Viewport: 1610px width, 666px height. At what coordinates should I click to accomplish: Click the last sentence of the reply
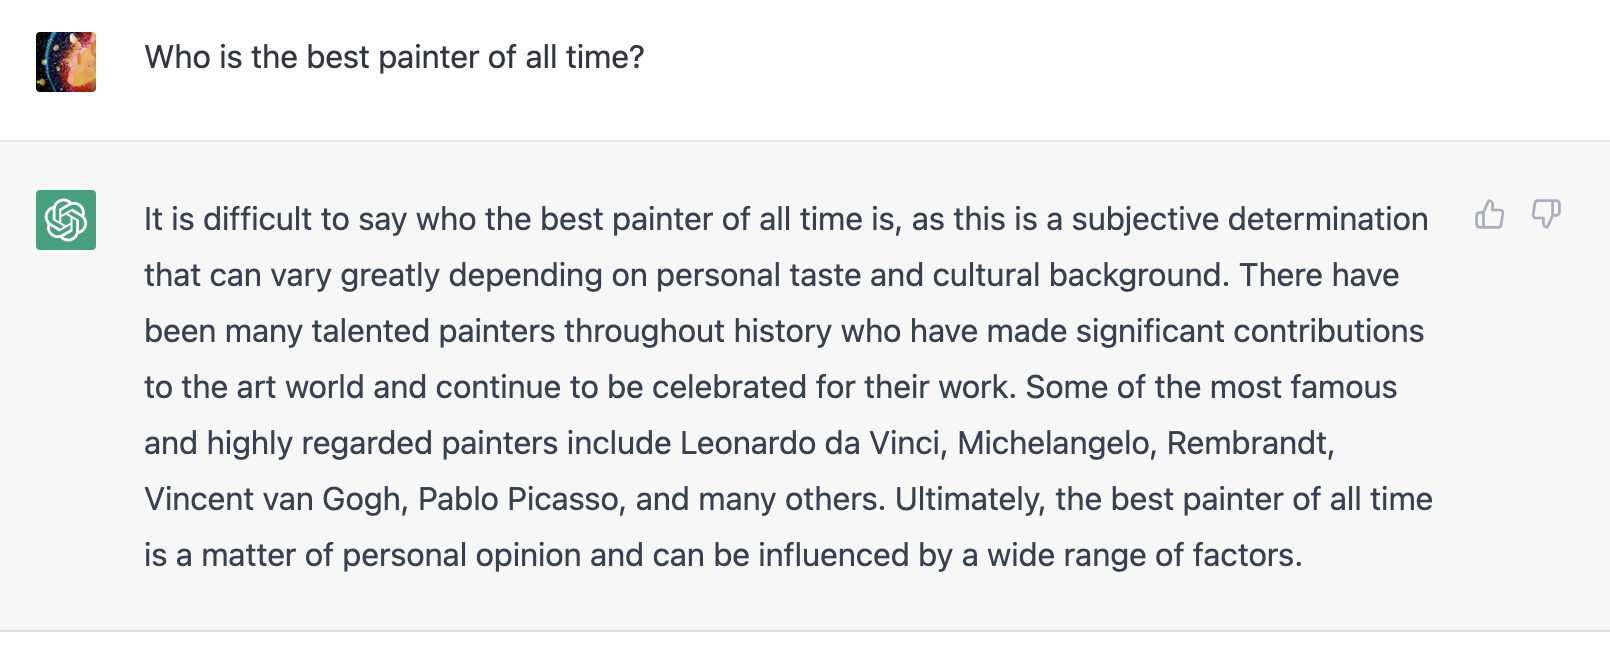click(x=724, y=554)
